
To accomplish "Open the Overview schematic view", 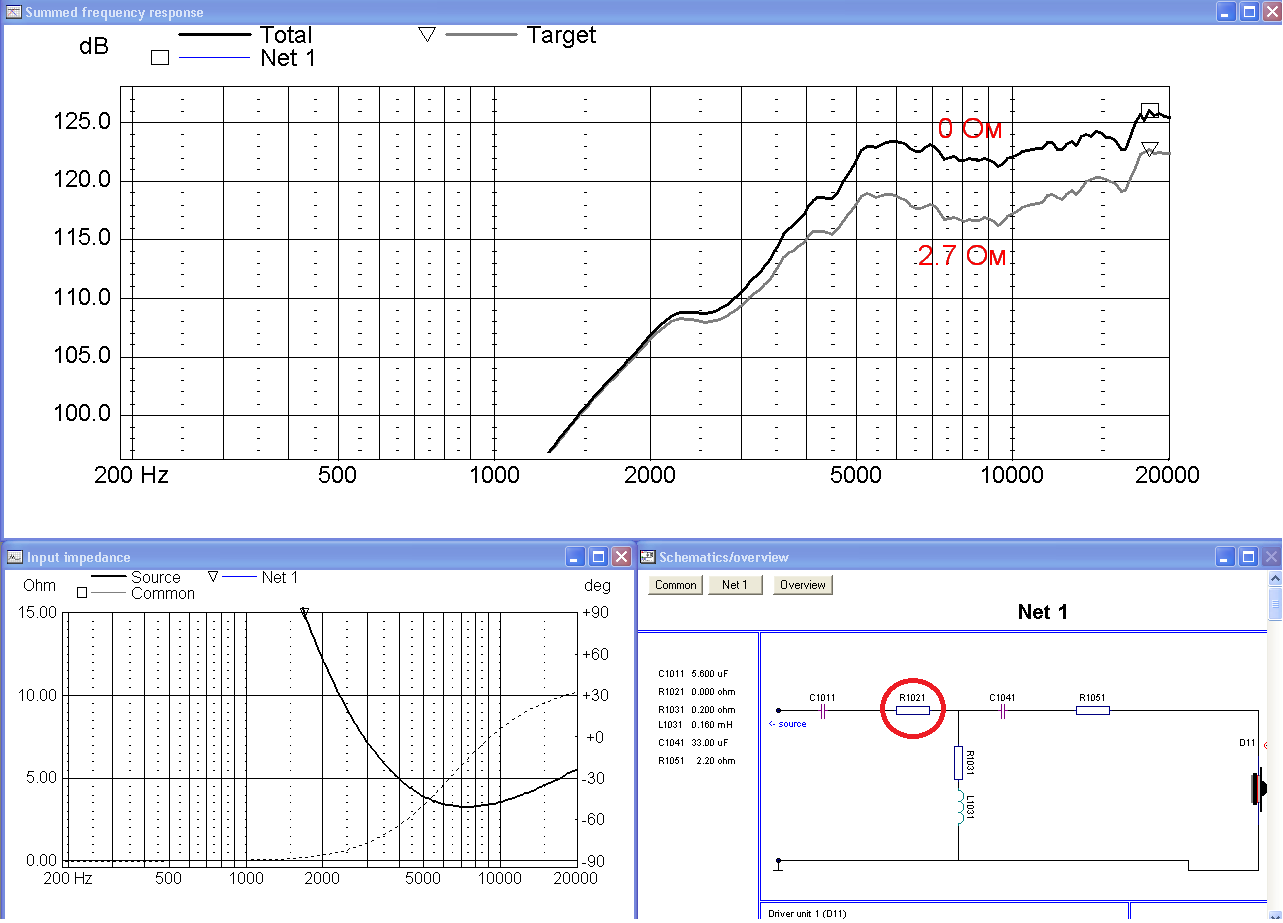I will (802, 585).
